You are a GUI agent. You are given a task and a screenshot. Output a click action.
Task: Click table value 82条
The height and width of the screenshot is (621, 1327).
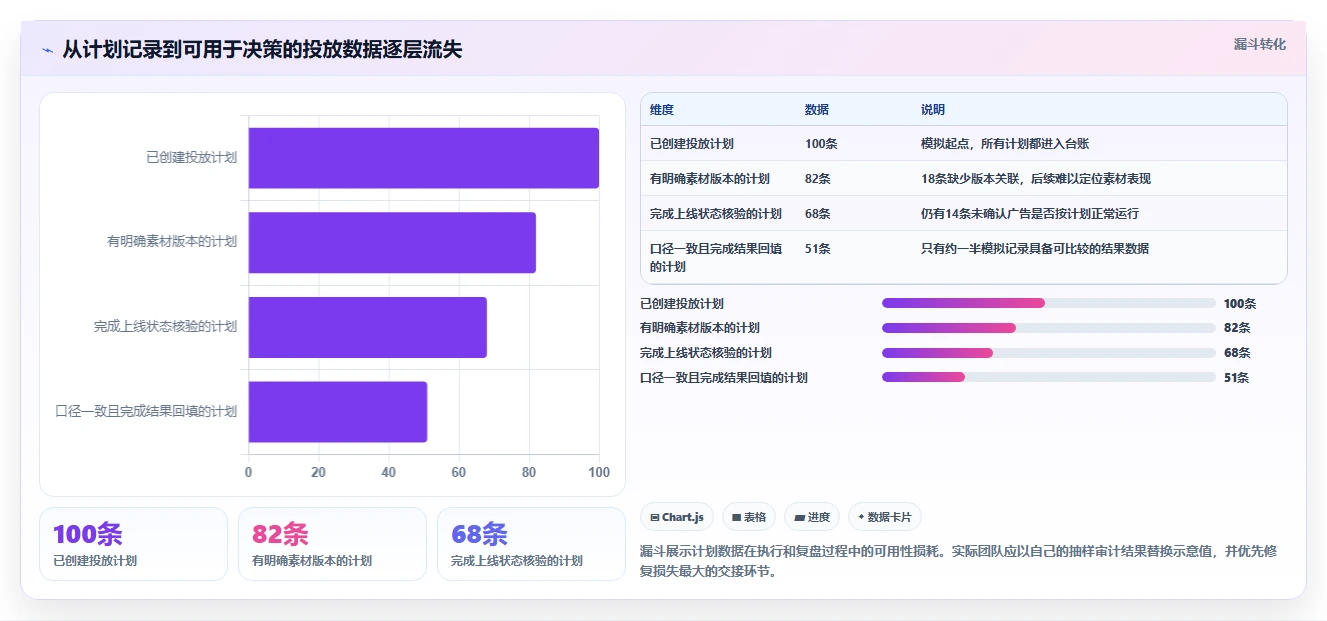pyautogui.click(x=818, y=179)
